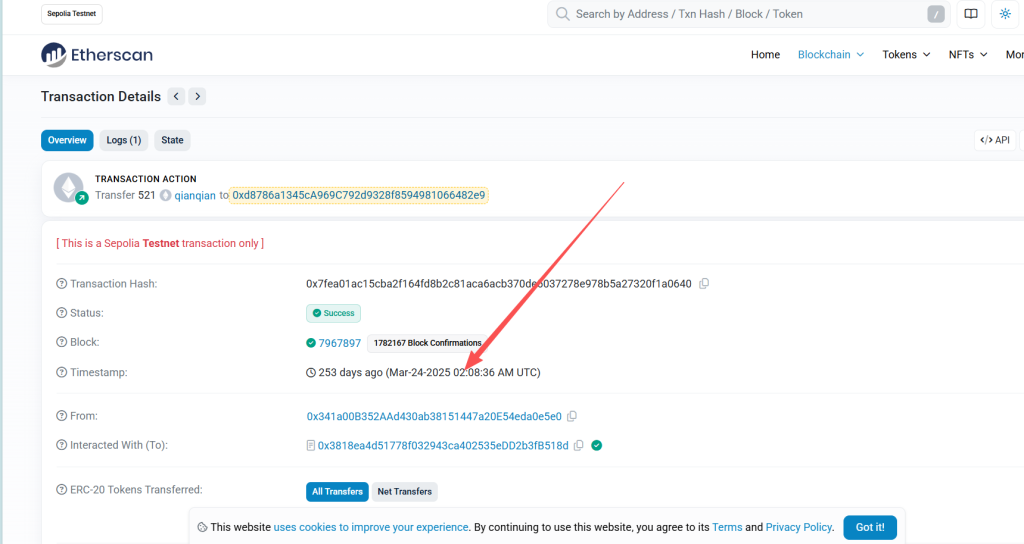The width and height of the screenshot is (1024, 544).
Task: Open block 7967897 link
Action: click(x=340, y=343)
